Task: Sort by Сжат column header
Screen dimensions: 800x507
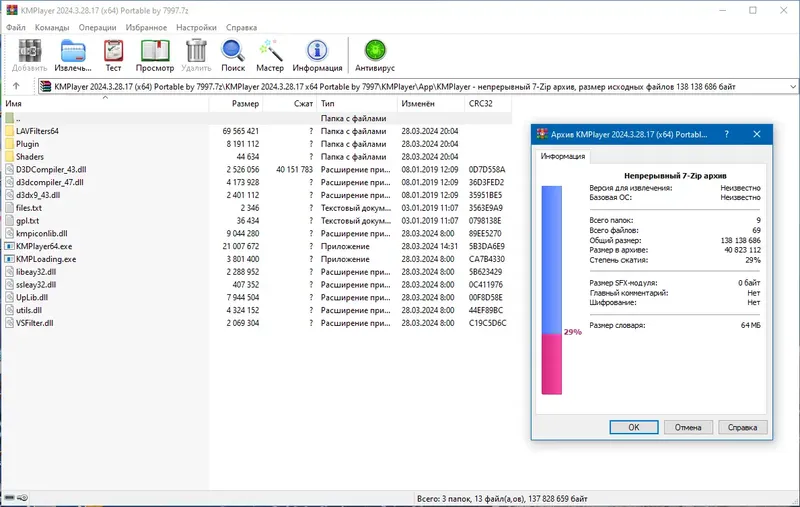Action: [289, 104]
